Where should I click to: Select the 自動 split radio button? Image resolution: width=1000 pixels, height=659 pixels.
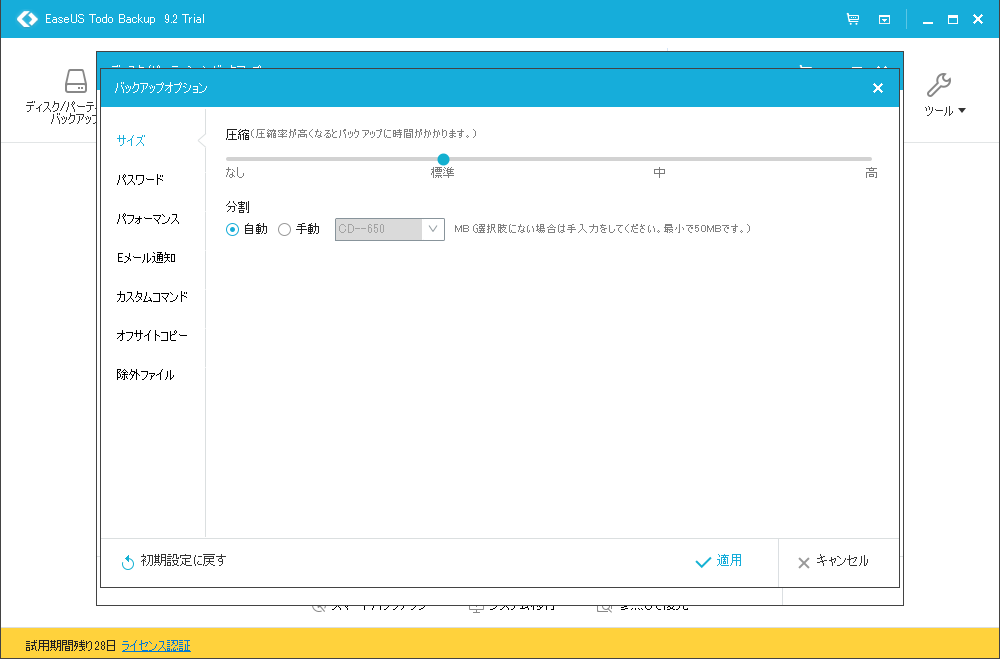click(x=233, y=229)
